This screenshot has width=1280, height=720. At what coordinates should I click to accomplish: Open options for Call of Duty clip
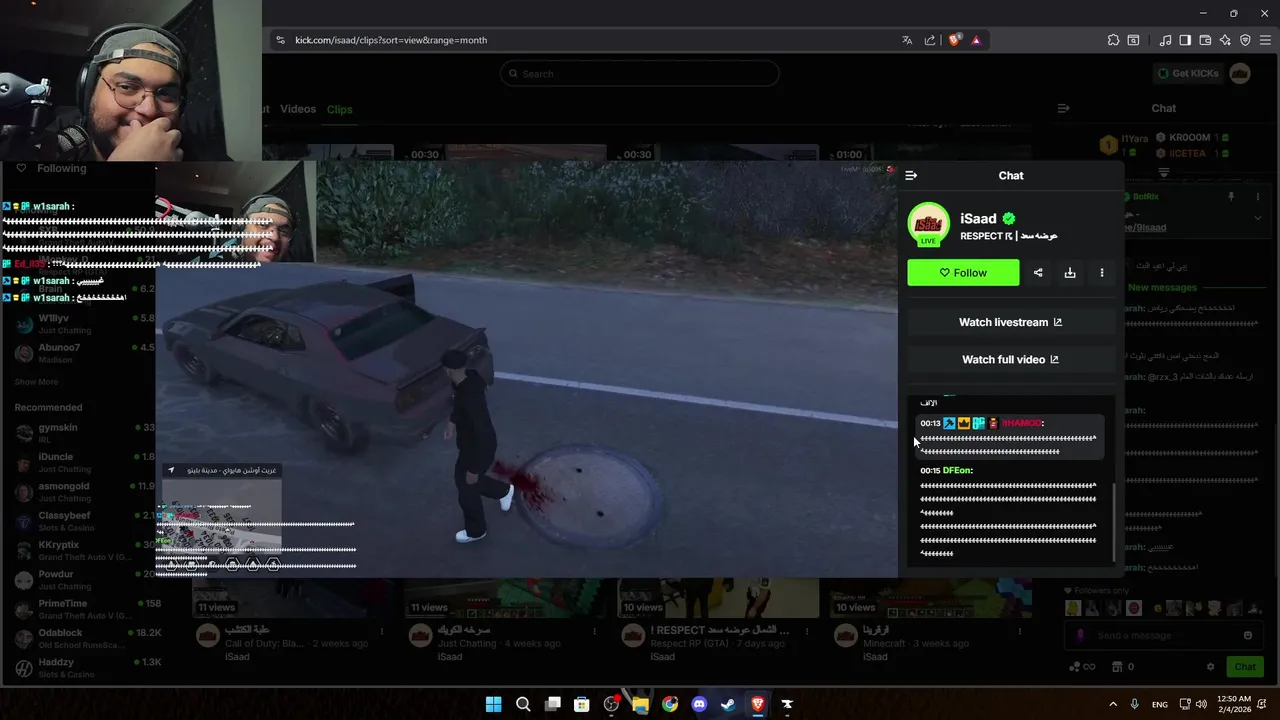[x=382, y=631]
